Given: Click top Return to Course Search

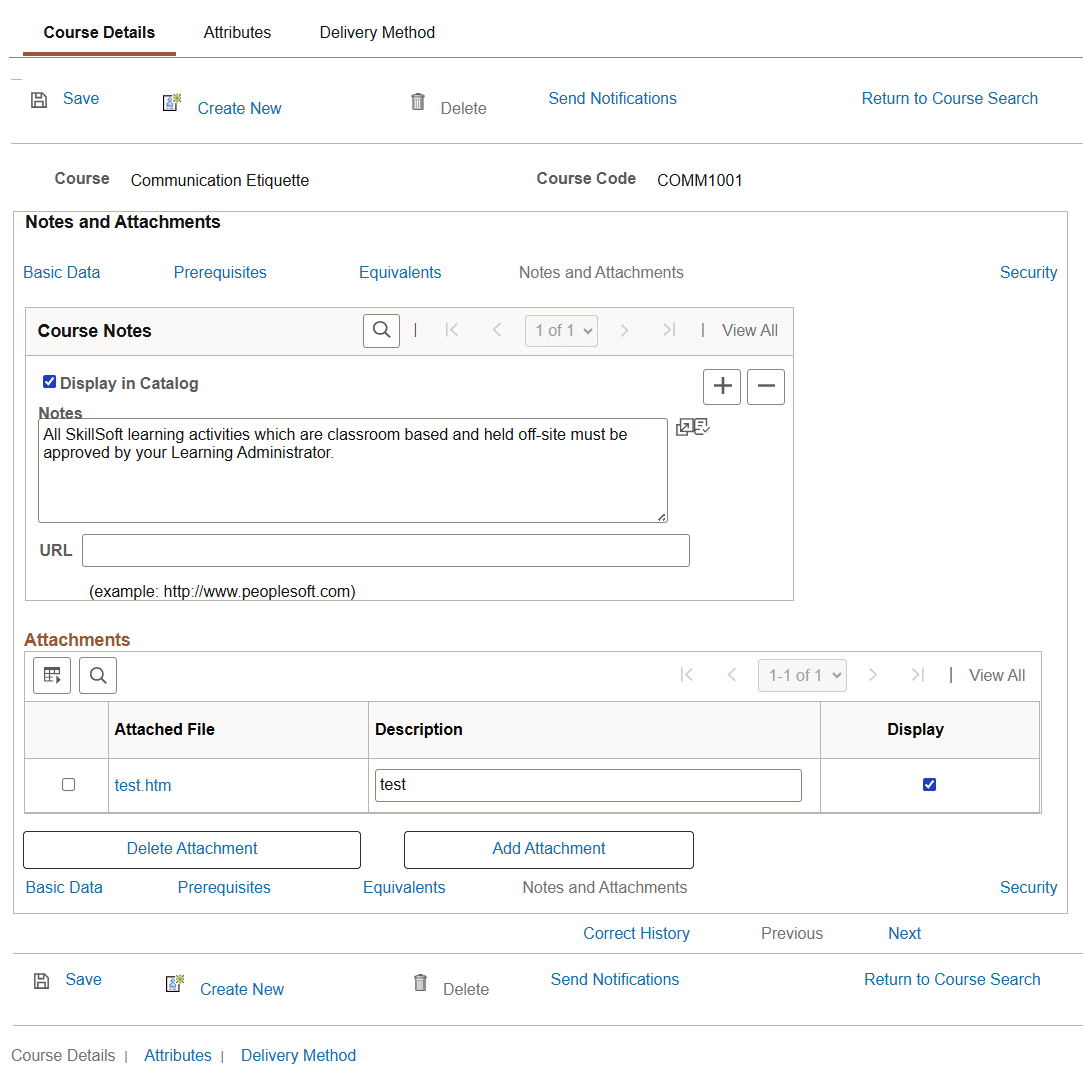Looking at the screenshot, I should point(950,99).
